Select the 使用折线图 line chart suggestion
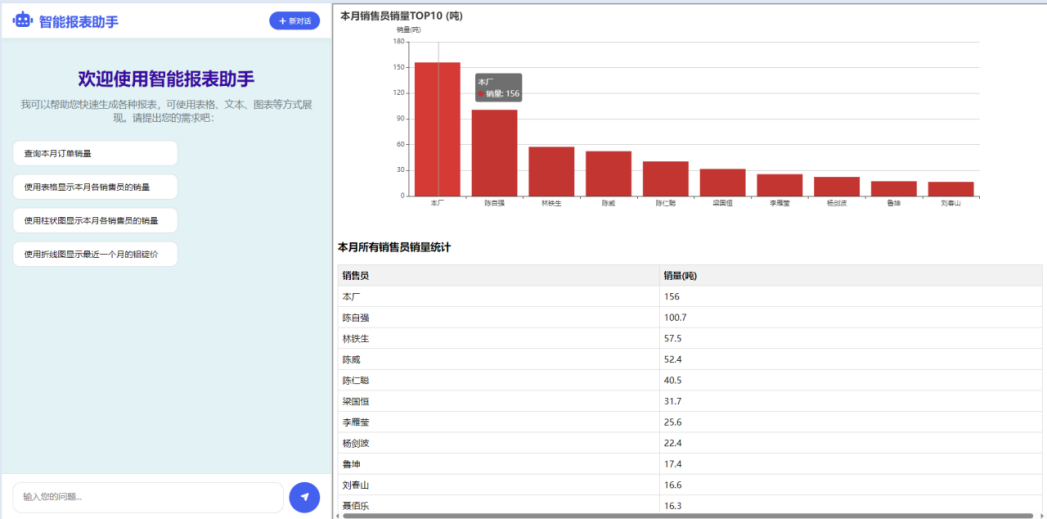This screenshot has height=519, width=1047. [95, 254]
